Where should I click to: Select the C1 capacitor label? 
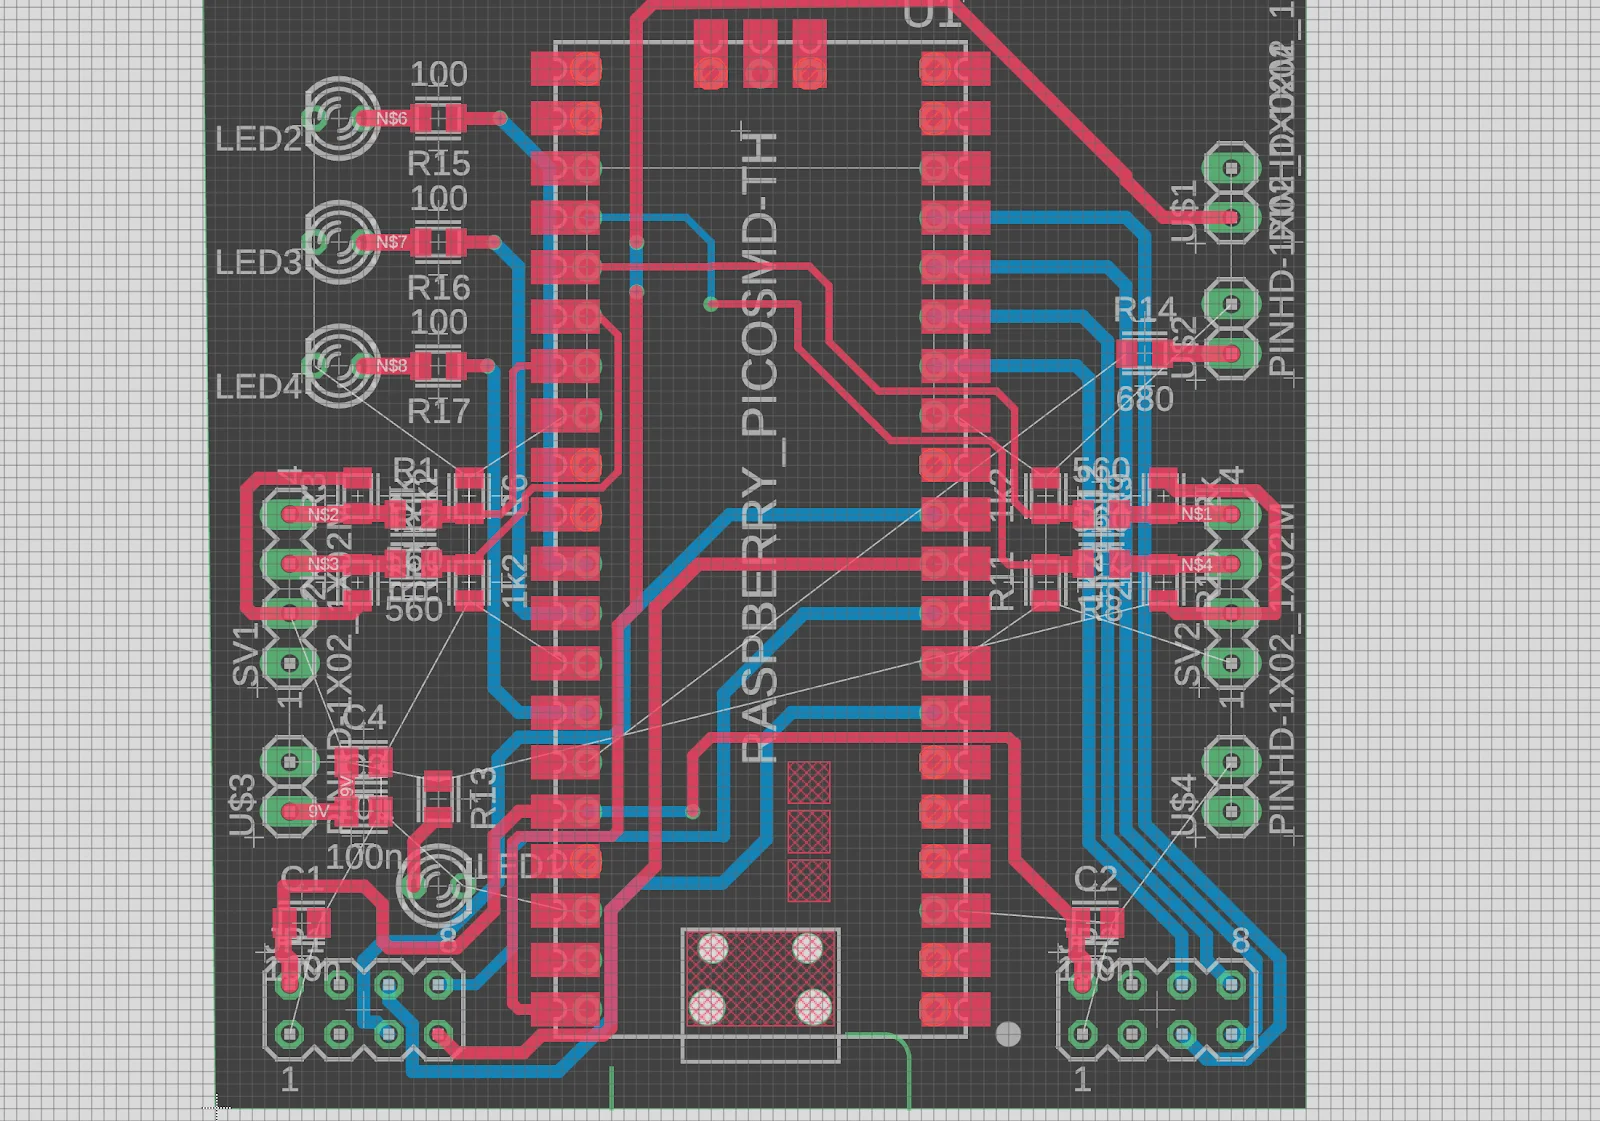[x=302, y=880]
